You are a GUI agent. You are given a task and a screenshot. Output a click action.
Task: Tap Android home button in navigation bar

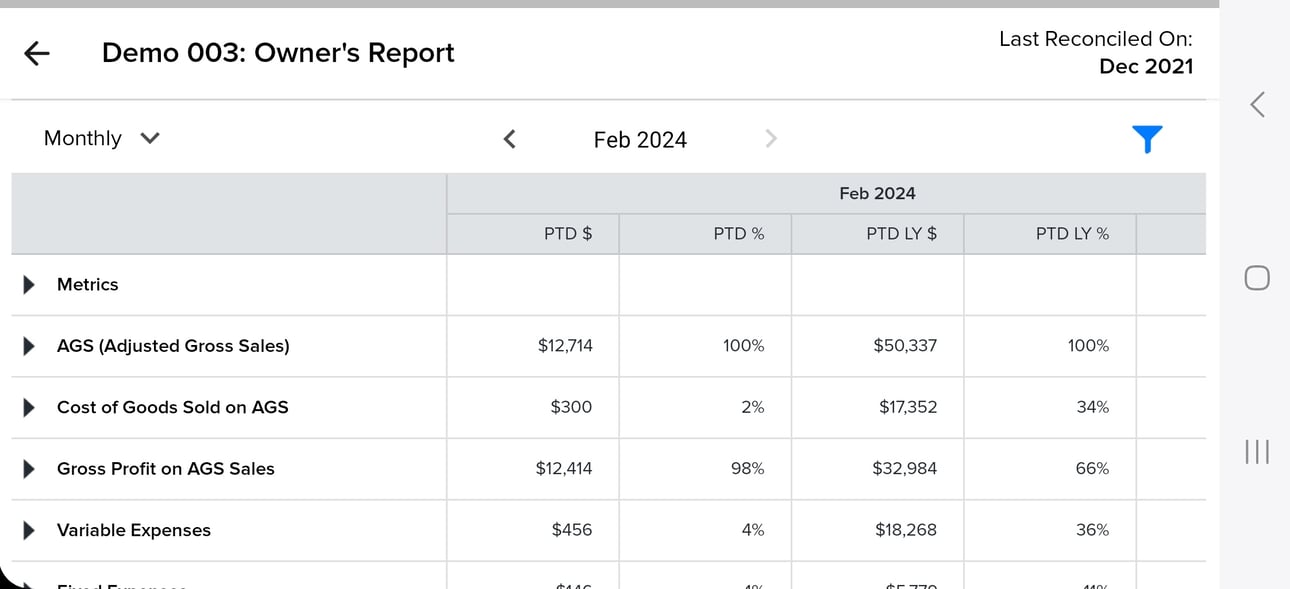tap(1258, 278)
